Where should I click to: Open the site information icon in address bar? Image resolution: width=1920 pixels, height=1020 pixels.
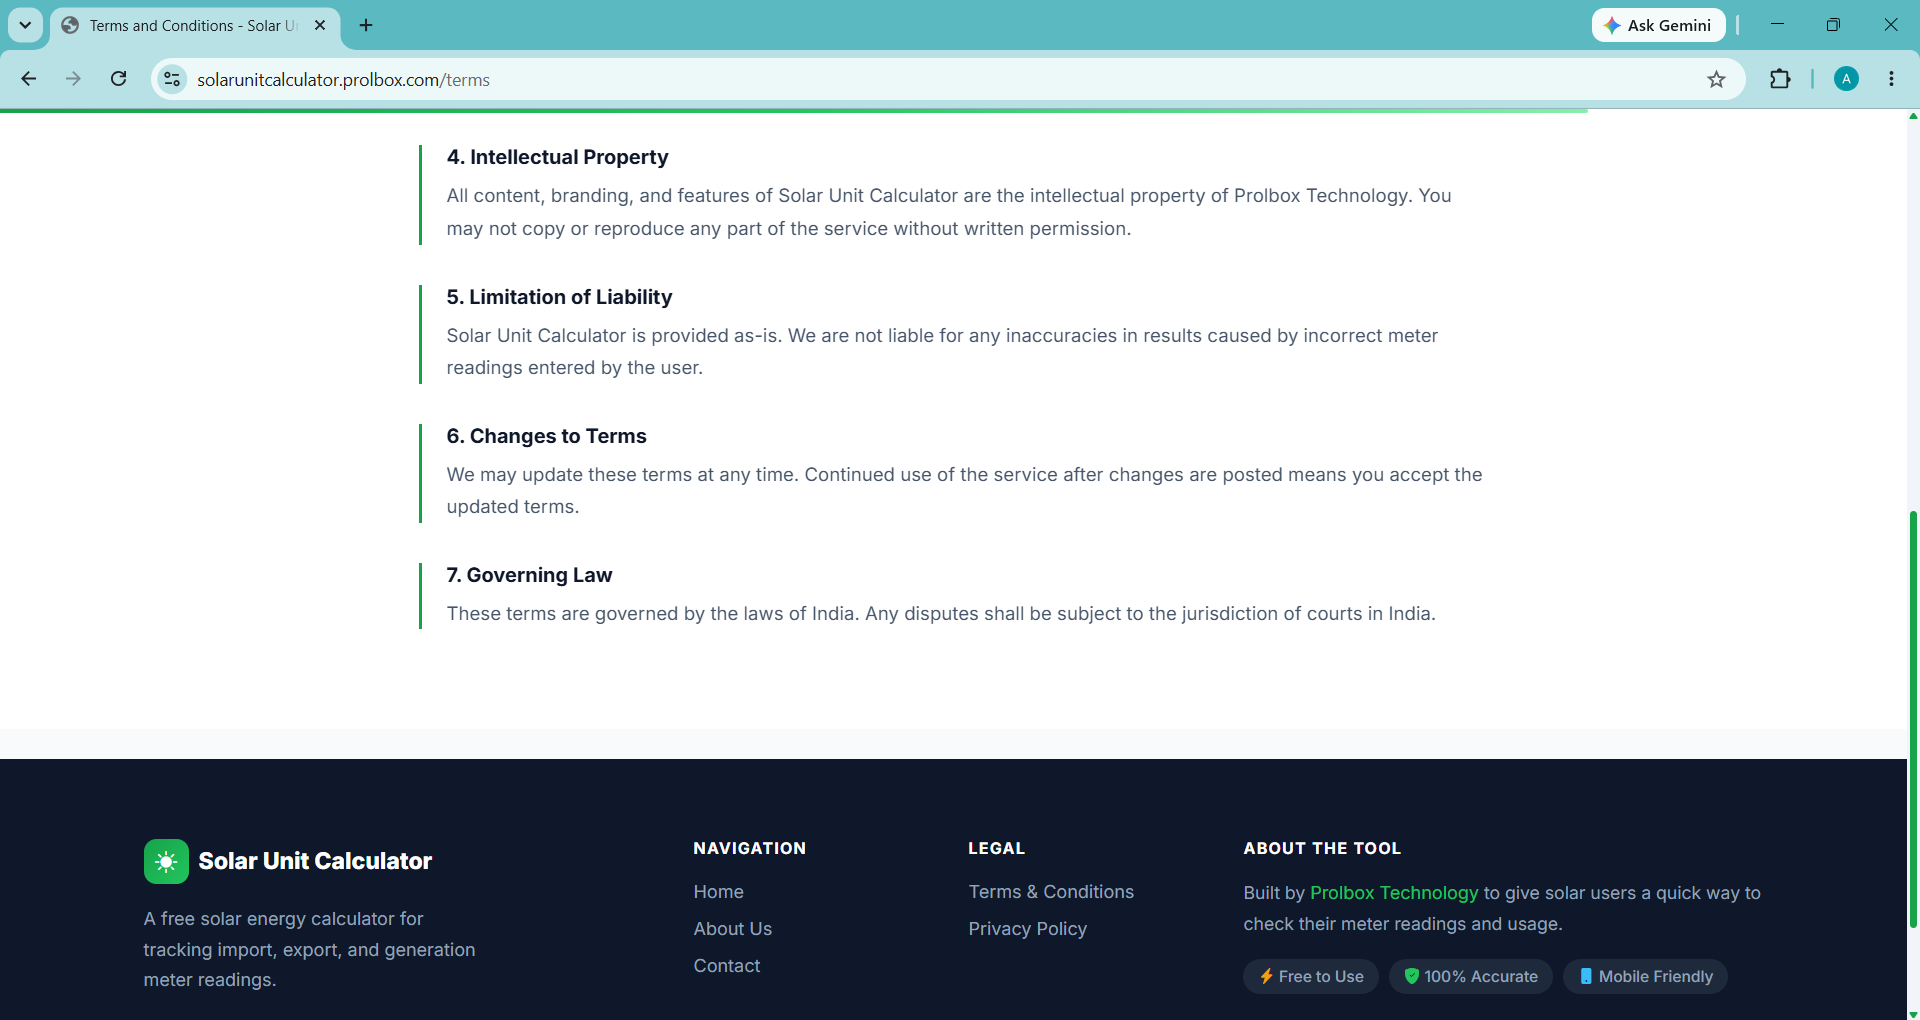point(172,79)
